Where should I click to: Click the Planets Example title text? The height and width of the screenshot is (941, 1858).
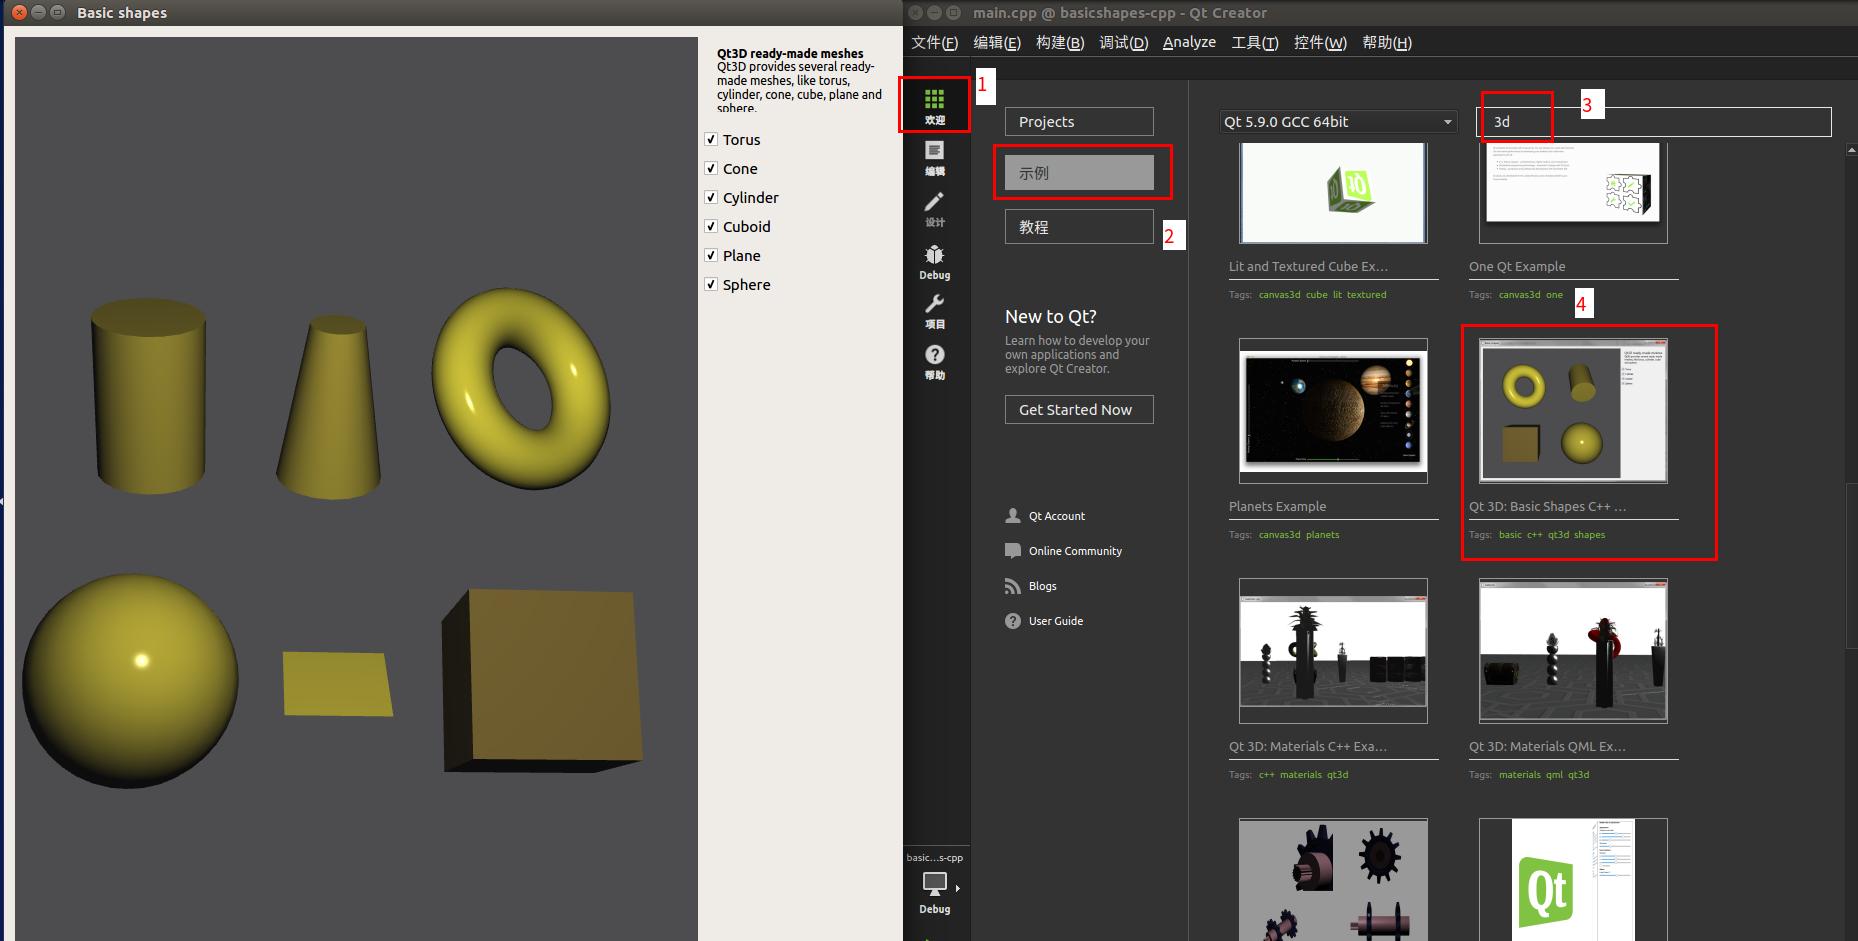click(x=1277, y=507)
